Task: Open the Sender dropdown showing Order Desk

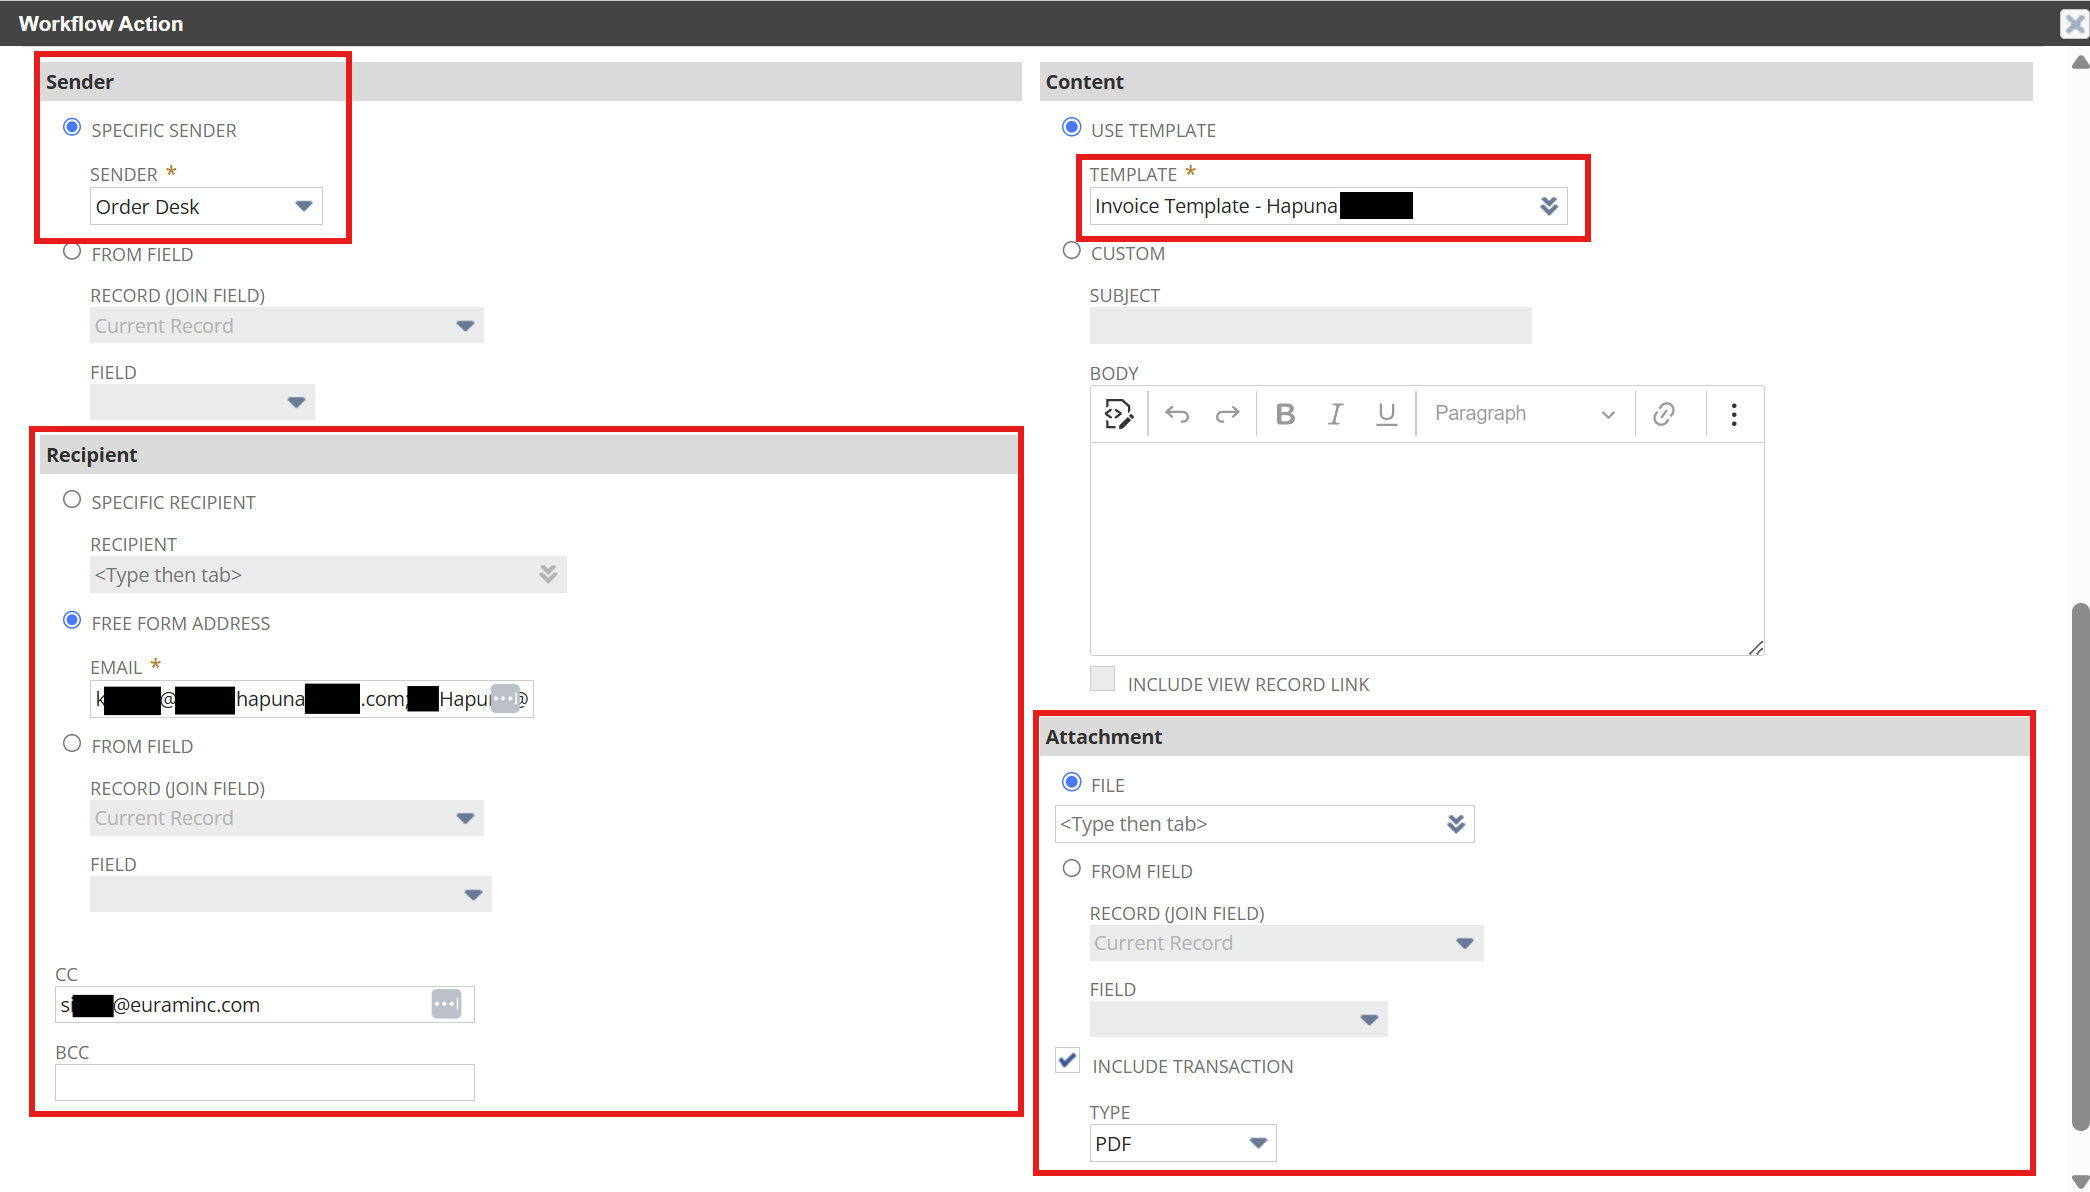Action: point(206,206)
